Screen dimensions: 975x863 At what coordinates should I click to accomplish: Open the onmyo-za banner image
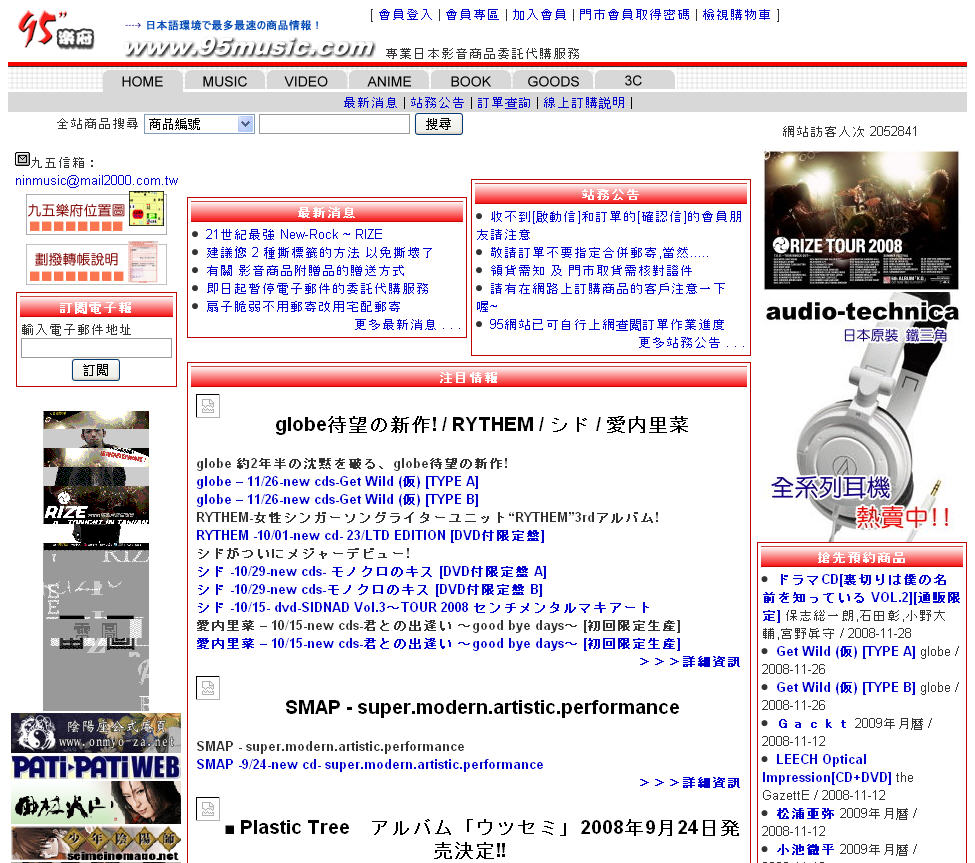tap(96, 733)
